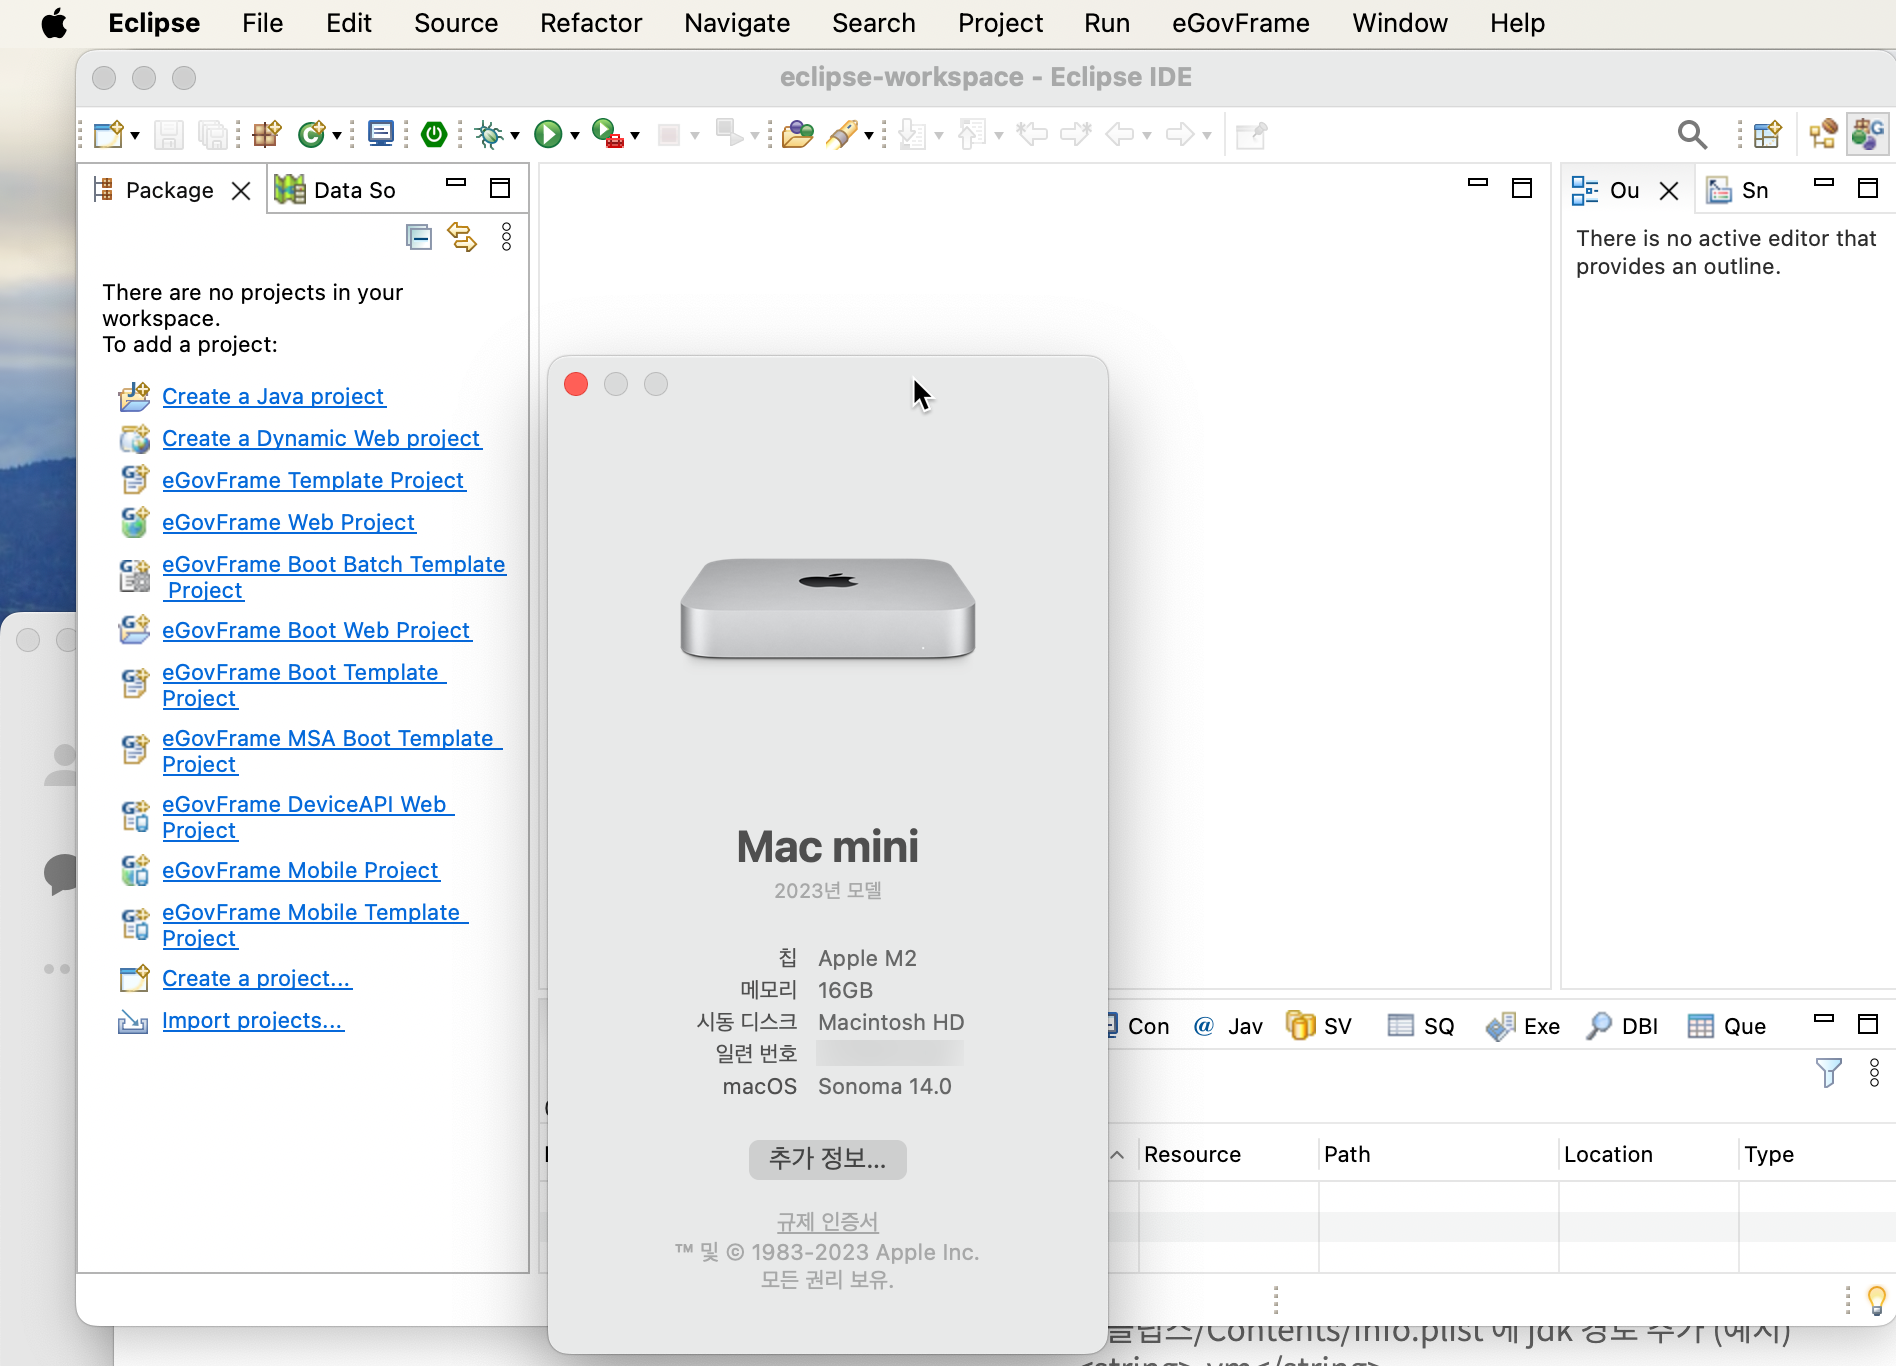Click the 추가 정보... button

pyautogui.click(x=828, y=1159)
